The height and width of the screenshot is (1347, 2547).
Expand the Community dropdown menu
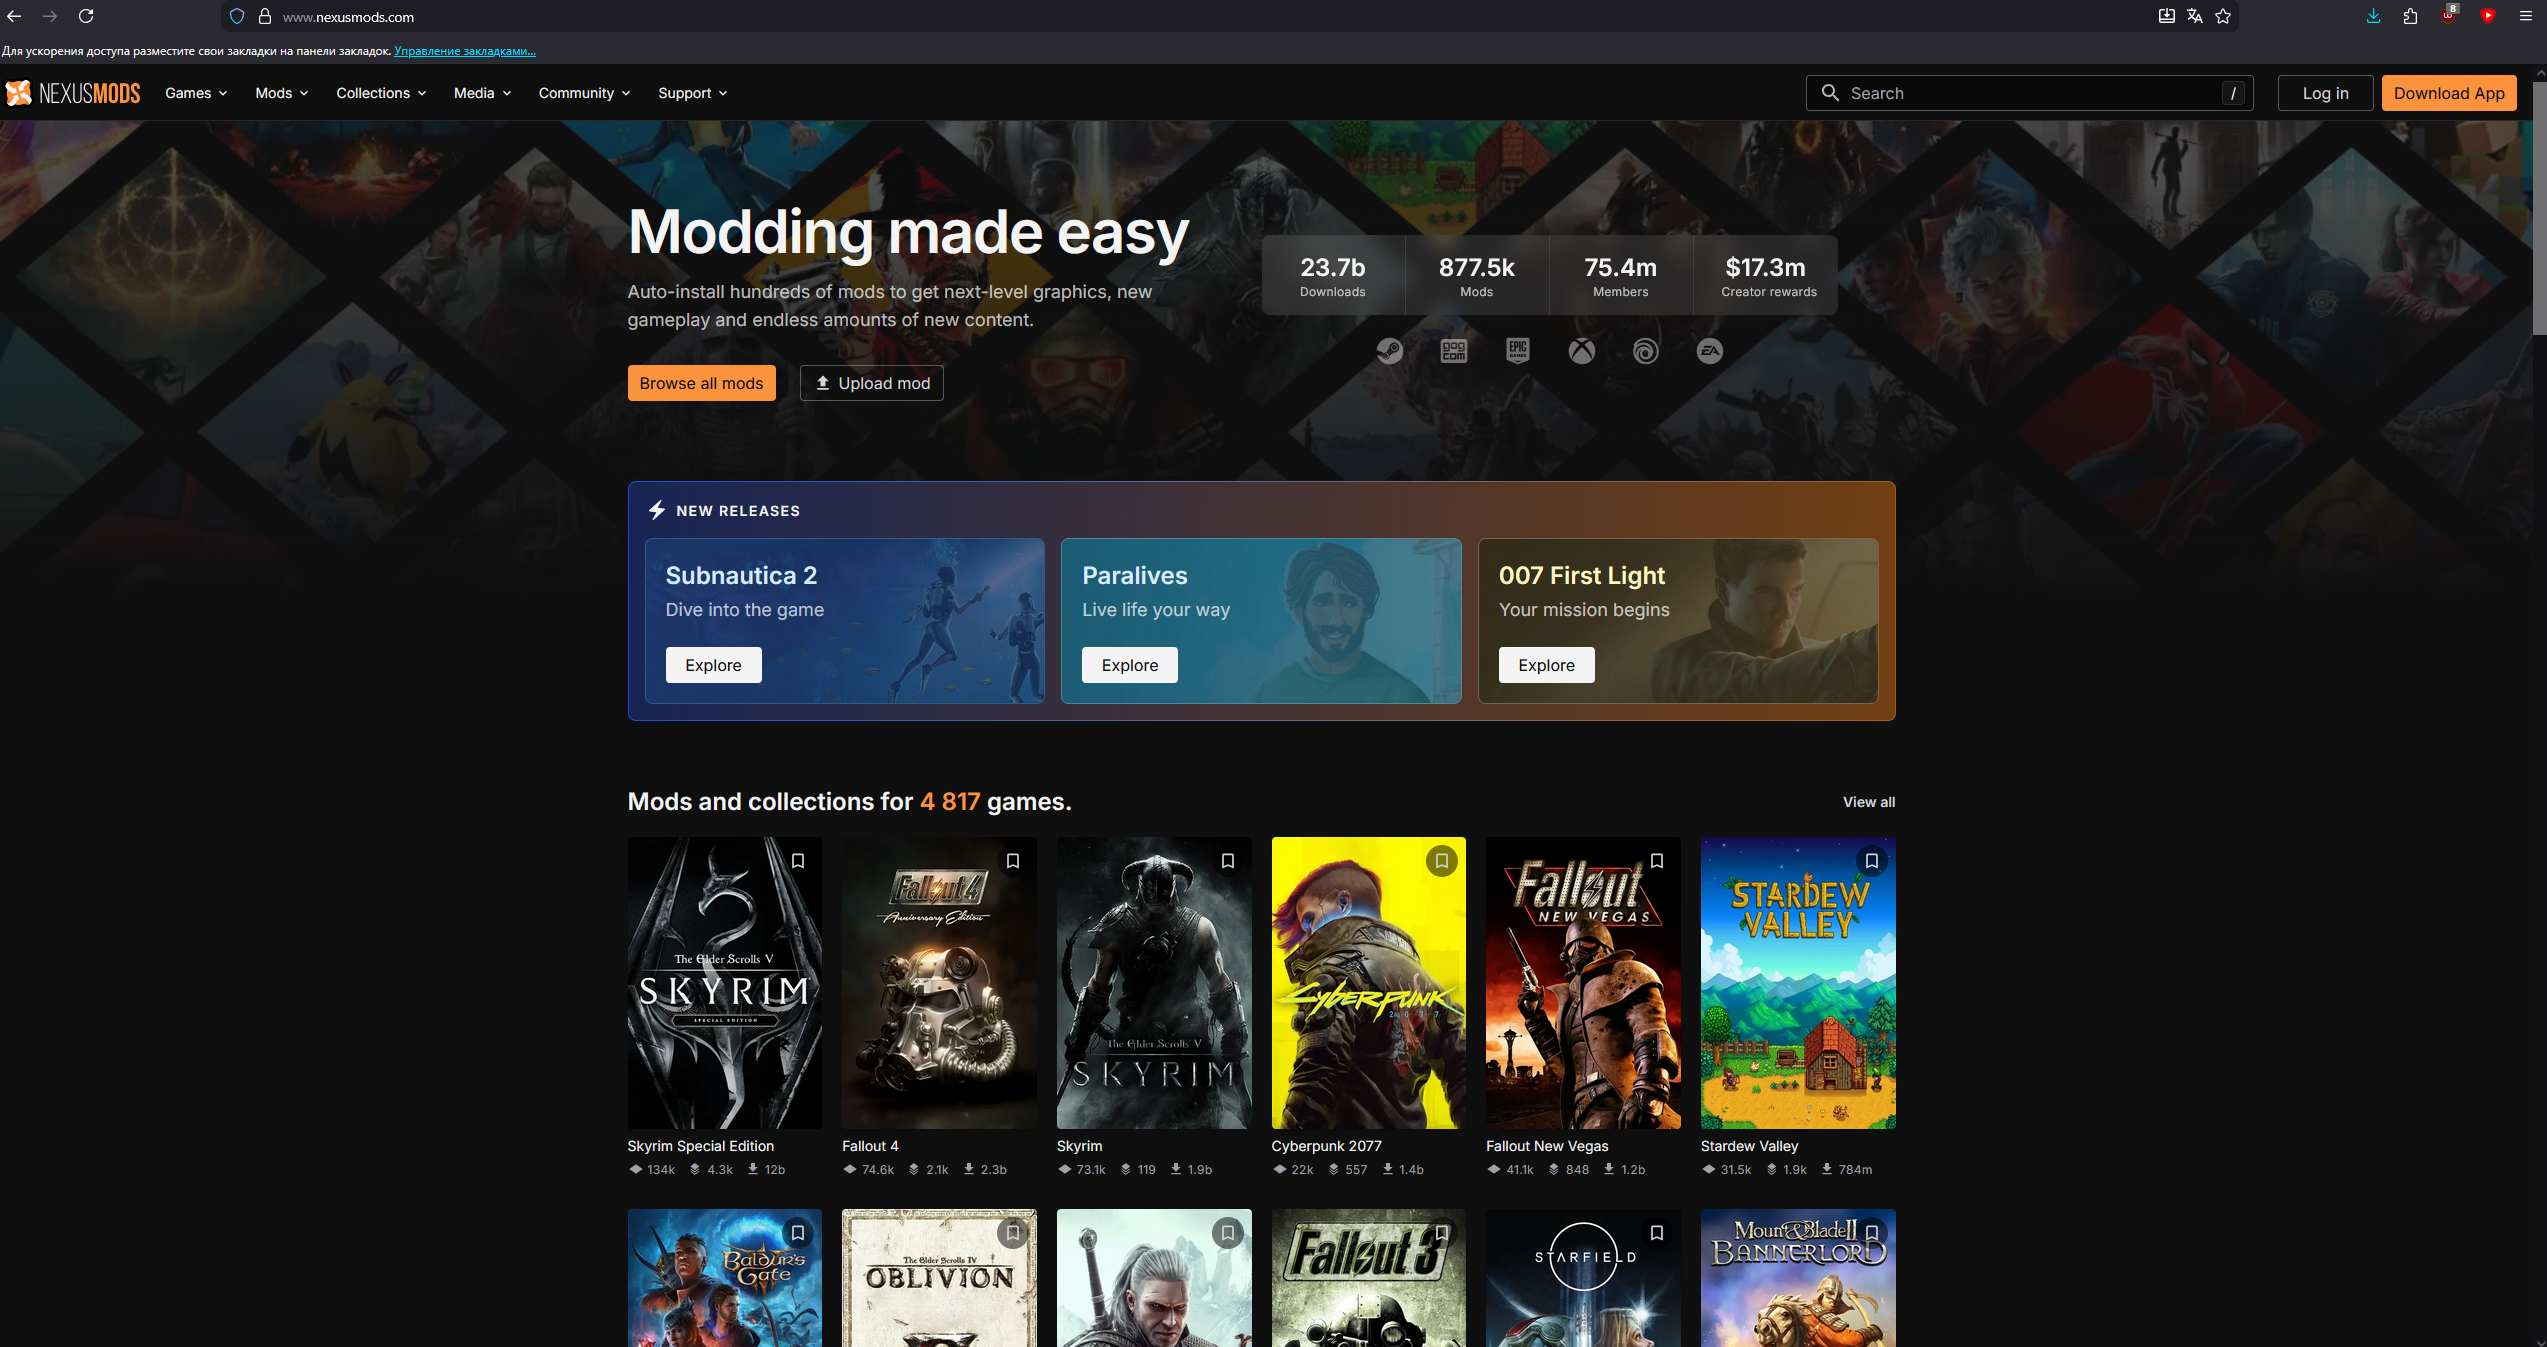584,93
